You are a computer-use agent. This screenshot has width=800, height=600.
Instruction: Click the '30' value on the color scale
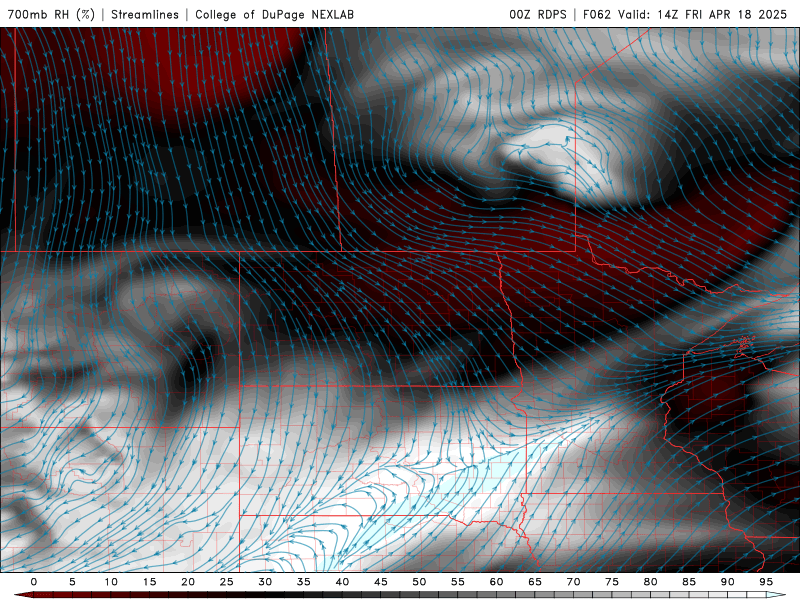[265, 582]
